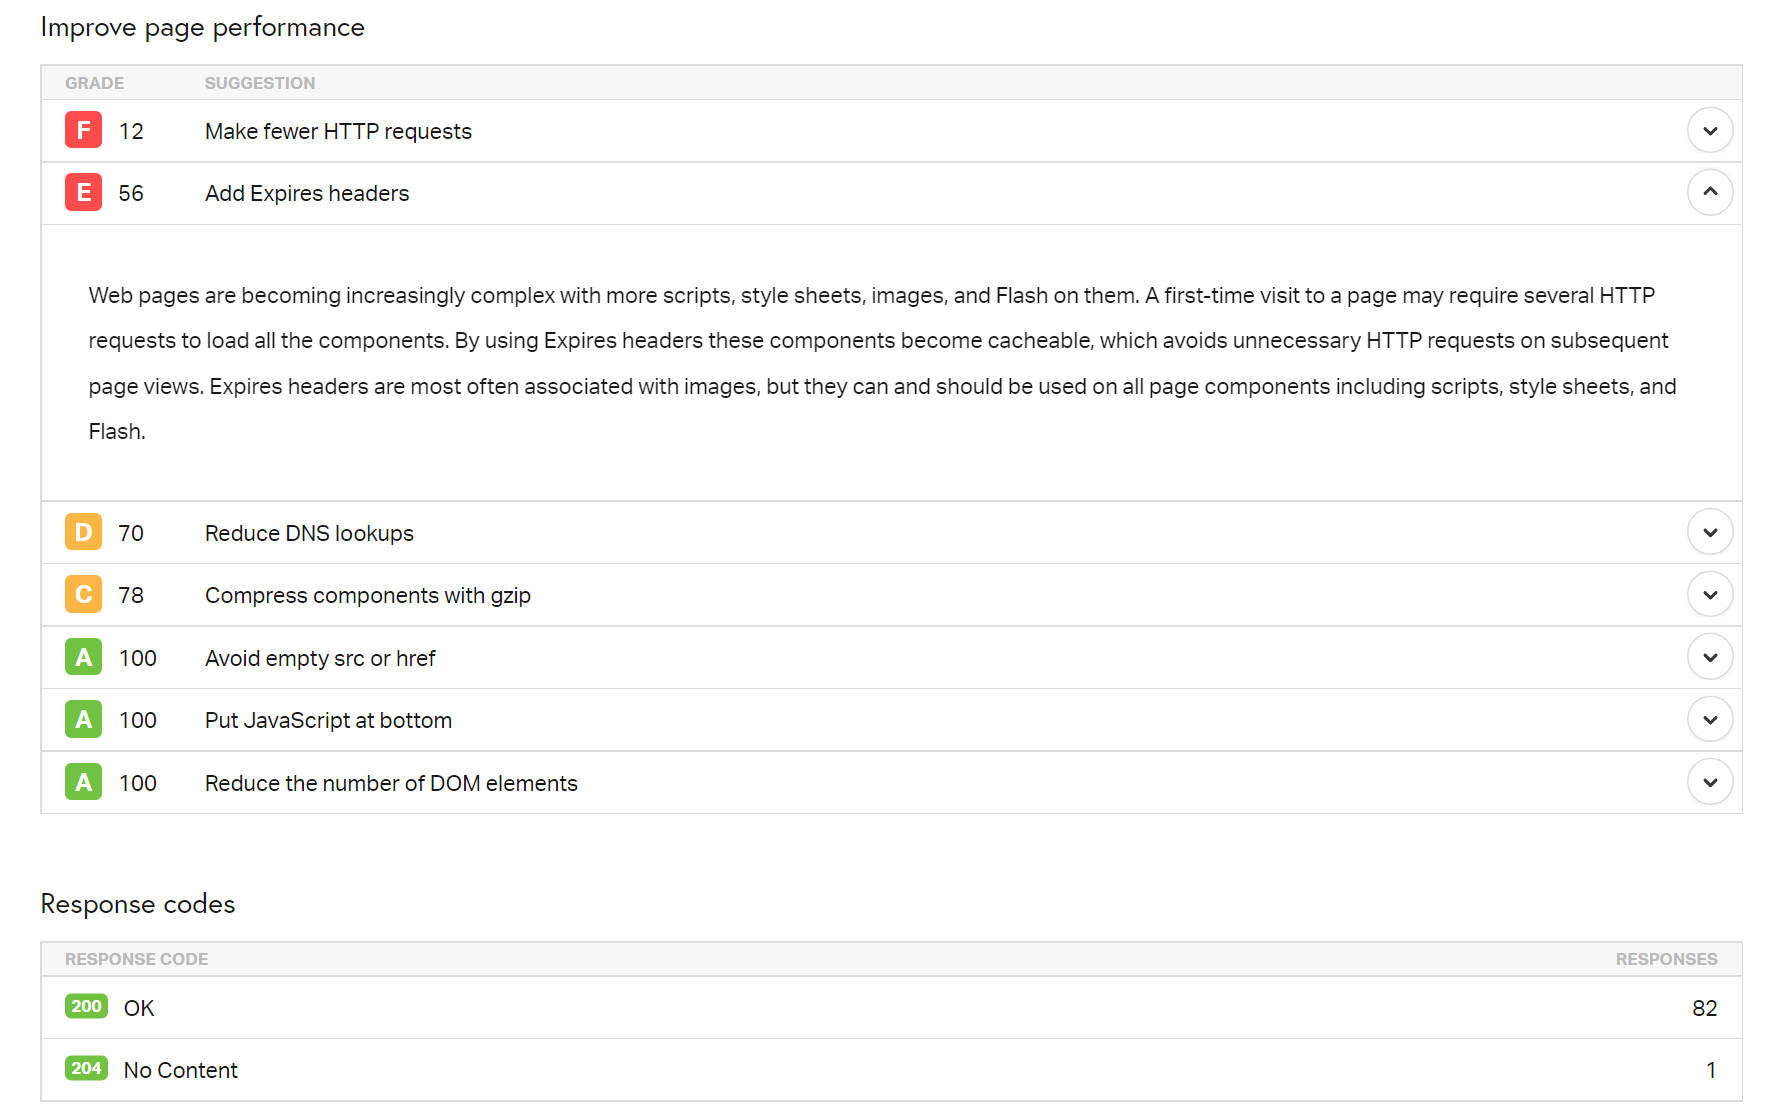Click the Improve page performance heading

pos(202,27)
